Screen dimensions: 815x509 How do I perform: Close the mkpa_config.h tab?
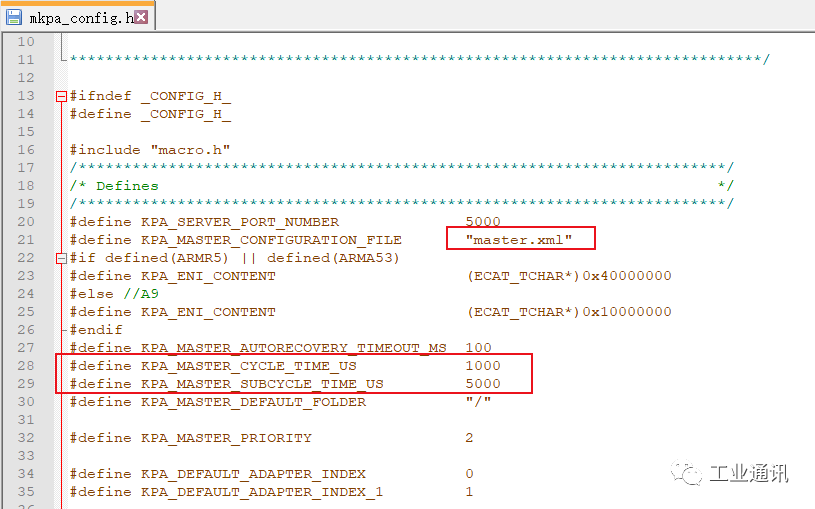pos(141,17)
